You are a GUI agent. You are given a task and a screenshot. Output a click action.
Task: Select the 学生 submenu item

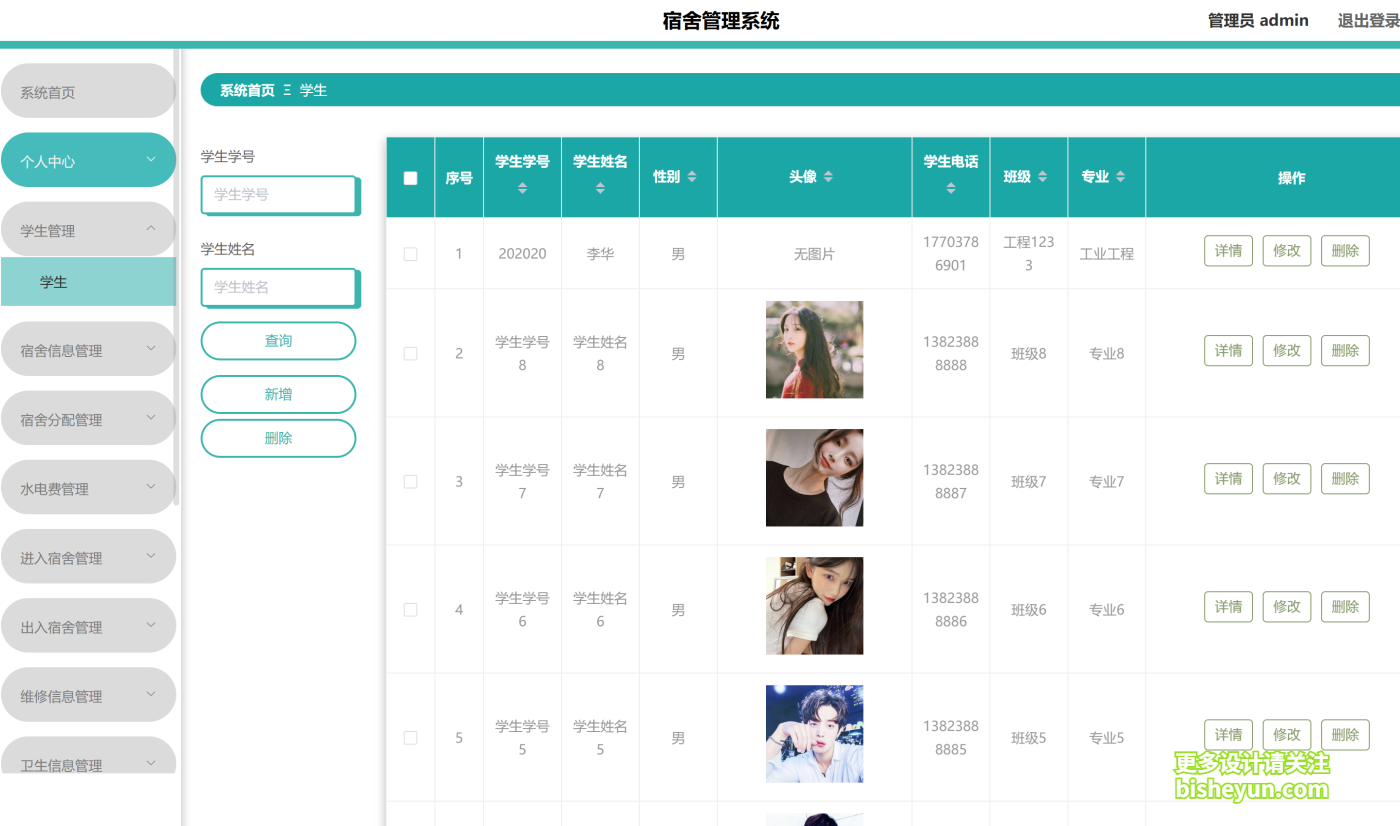tap(88, 282)
